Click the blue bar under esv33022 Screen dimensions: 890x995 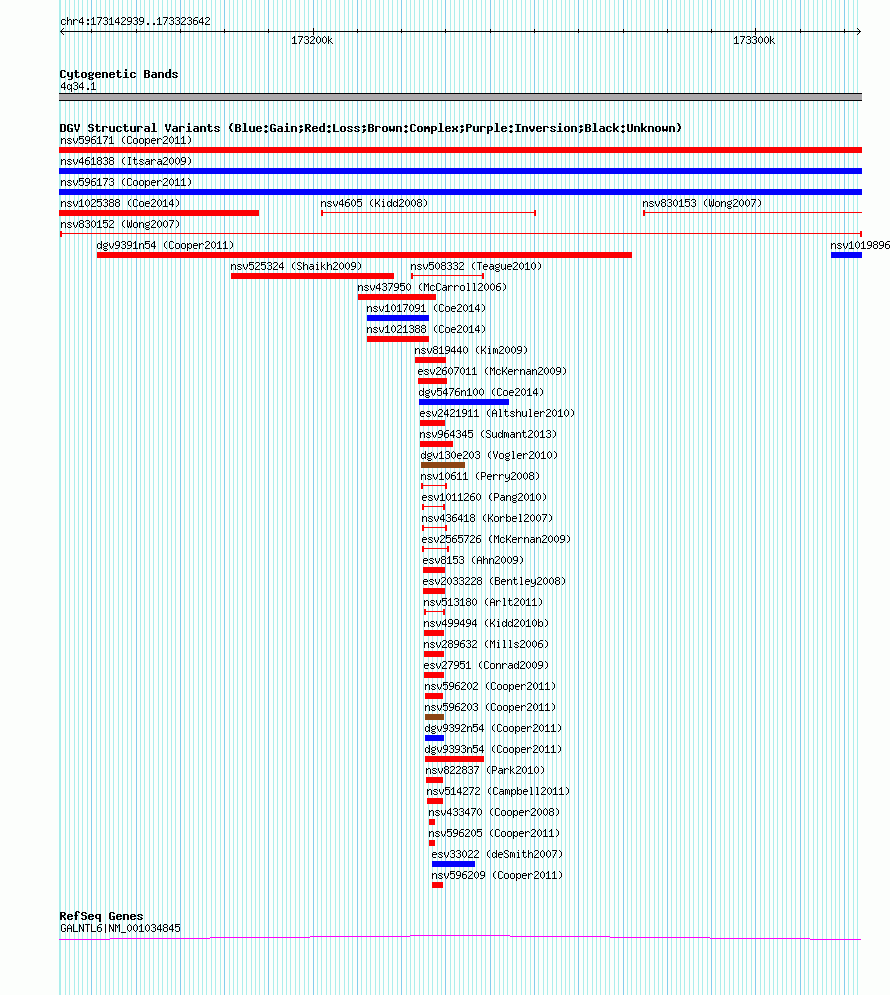453,864
